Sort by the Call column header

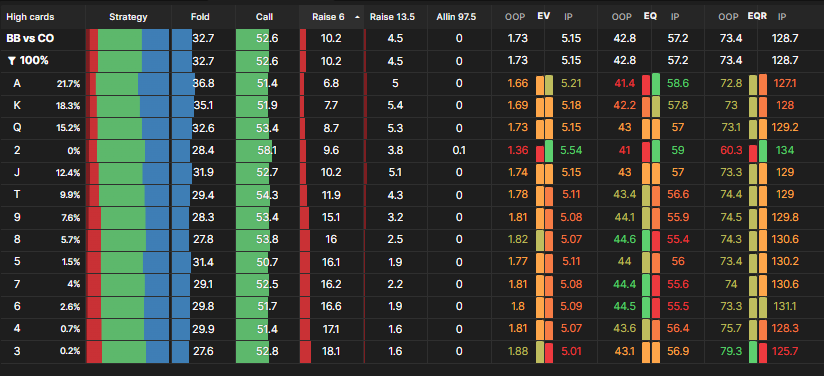click(264, 17)
